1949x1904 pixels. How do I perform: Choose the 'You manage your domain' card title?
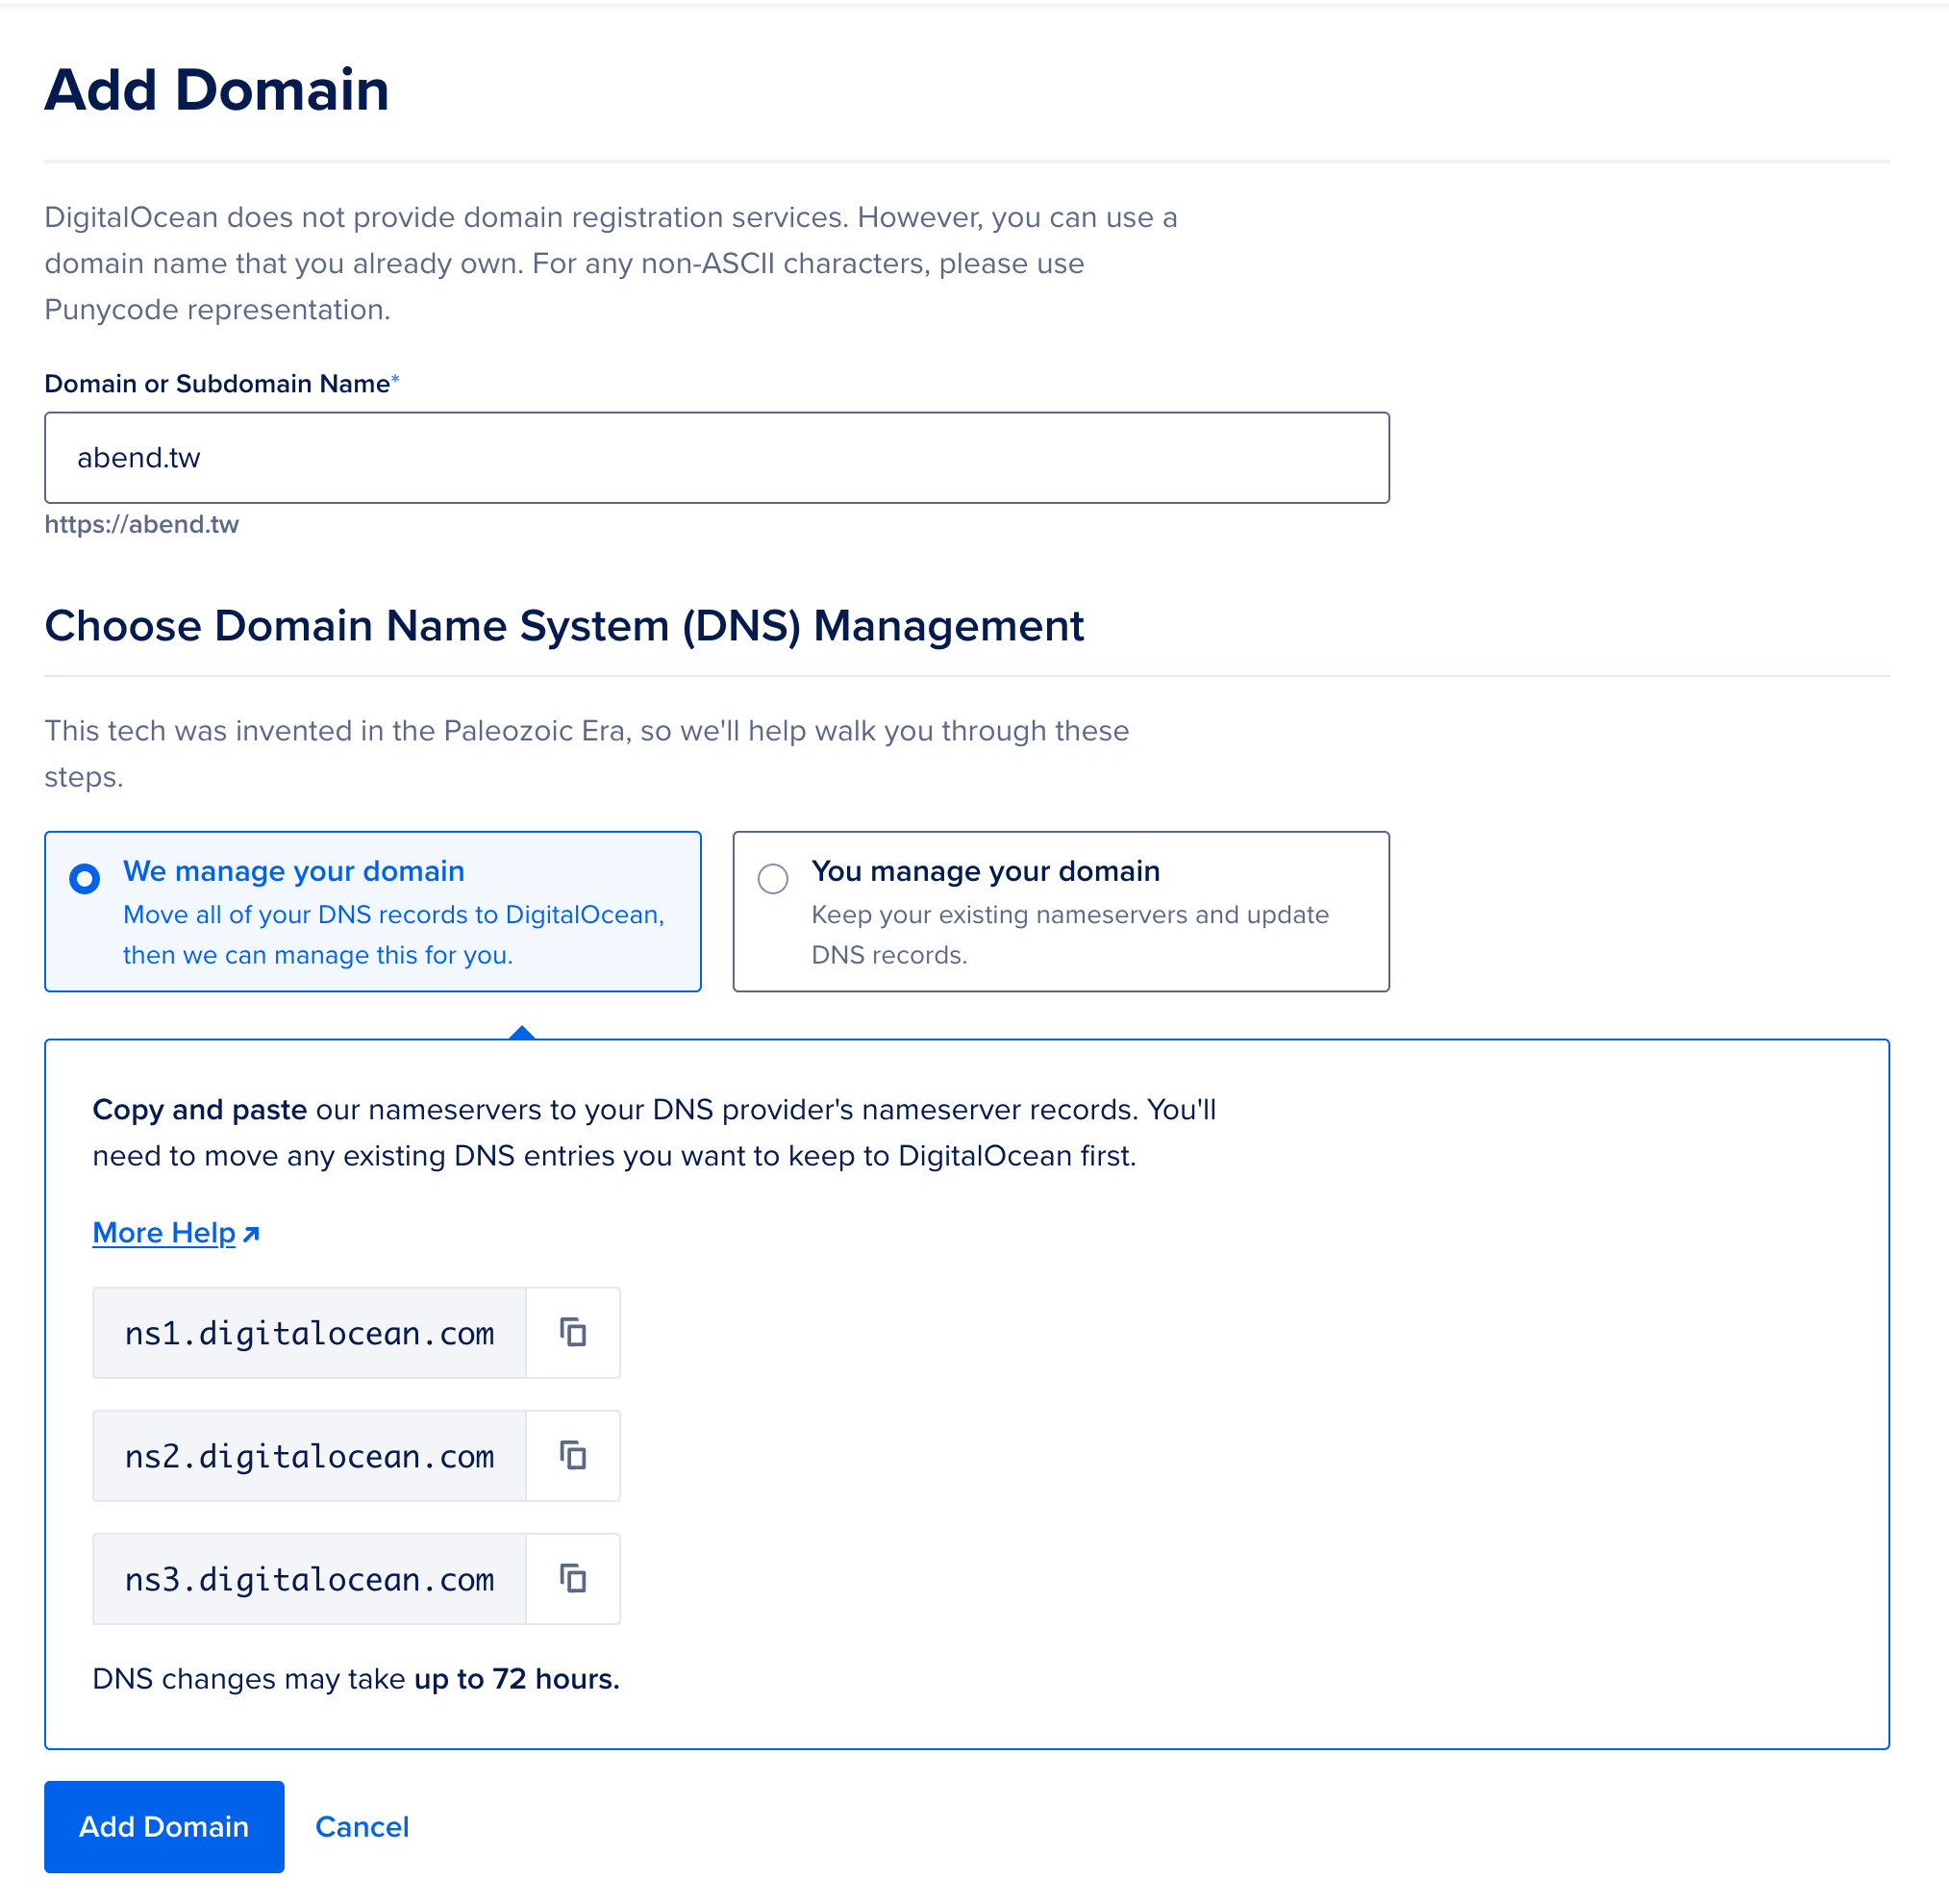pyautogui.click(x=985, y=871)
